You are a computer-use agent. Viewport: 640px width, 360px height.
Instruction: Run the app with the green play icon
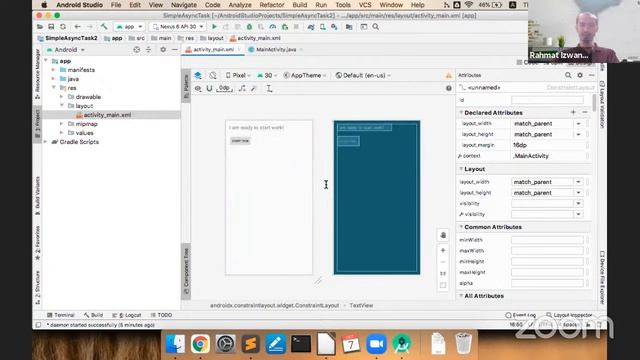tap(214, 27)
